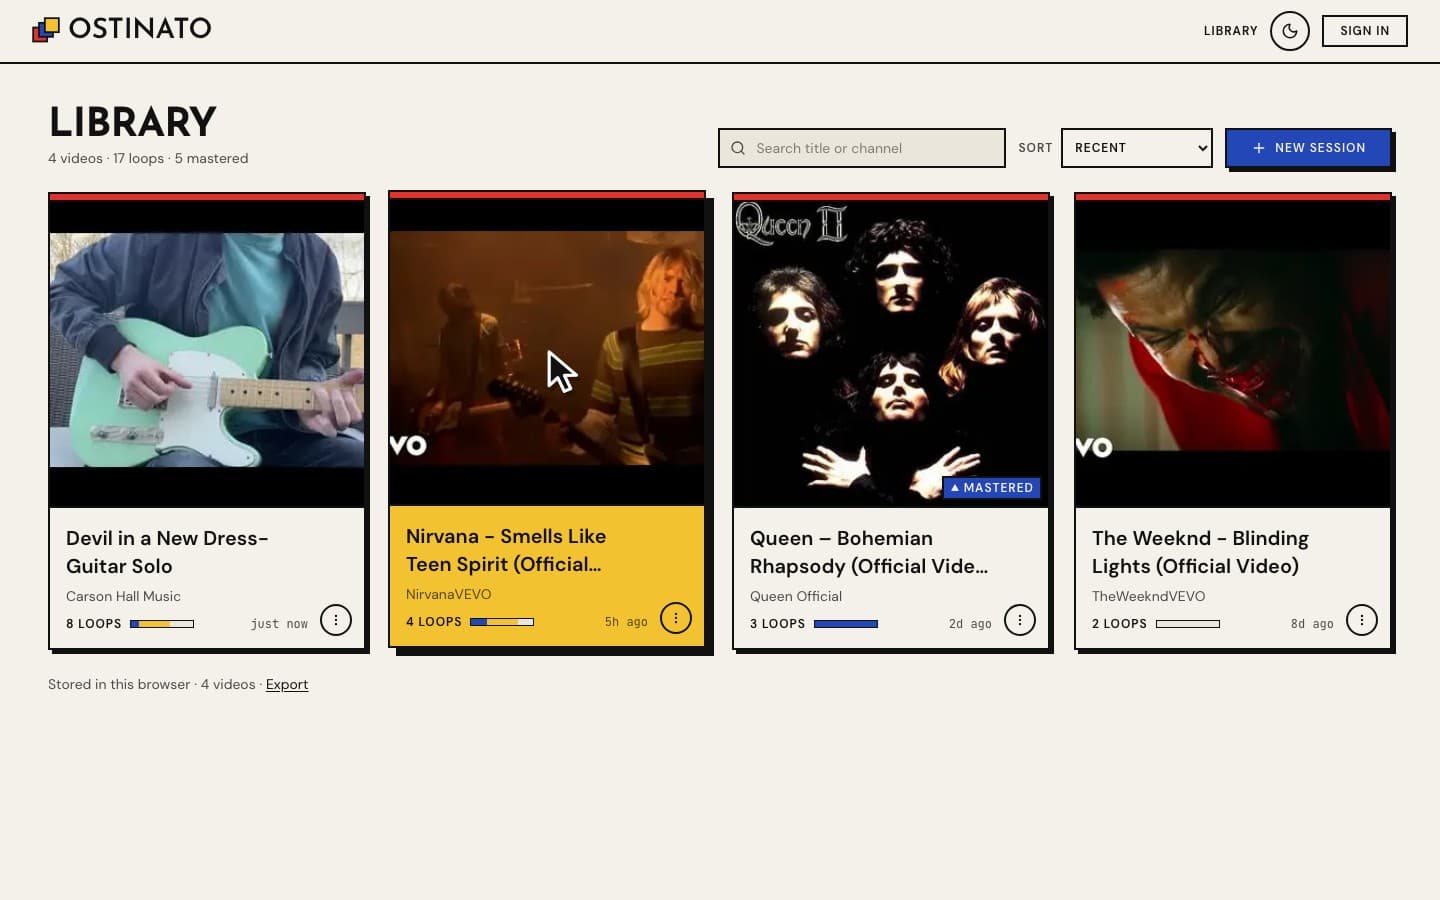The image size is (1440, 900).
Task: Click the large LIBRARY page heading
Action: 133,122
